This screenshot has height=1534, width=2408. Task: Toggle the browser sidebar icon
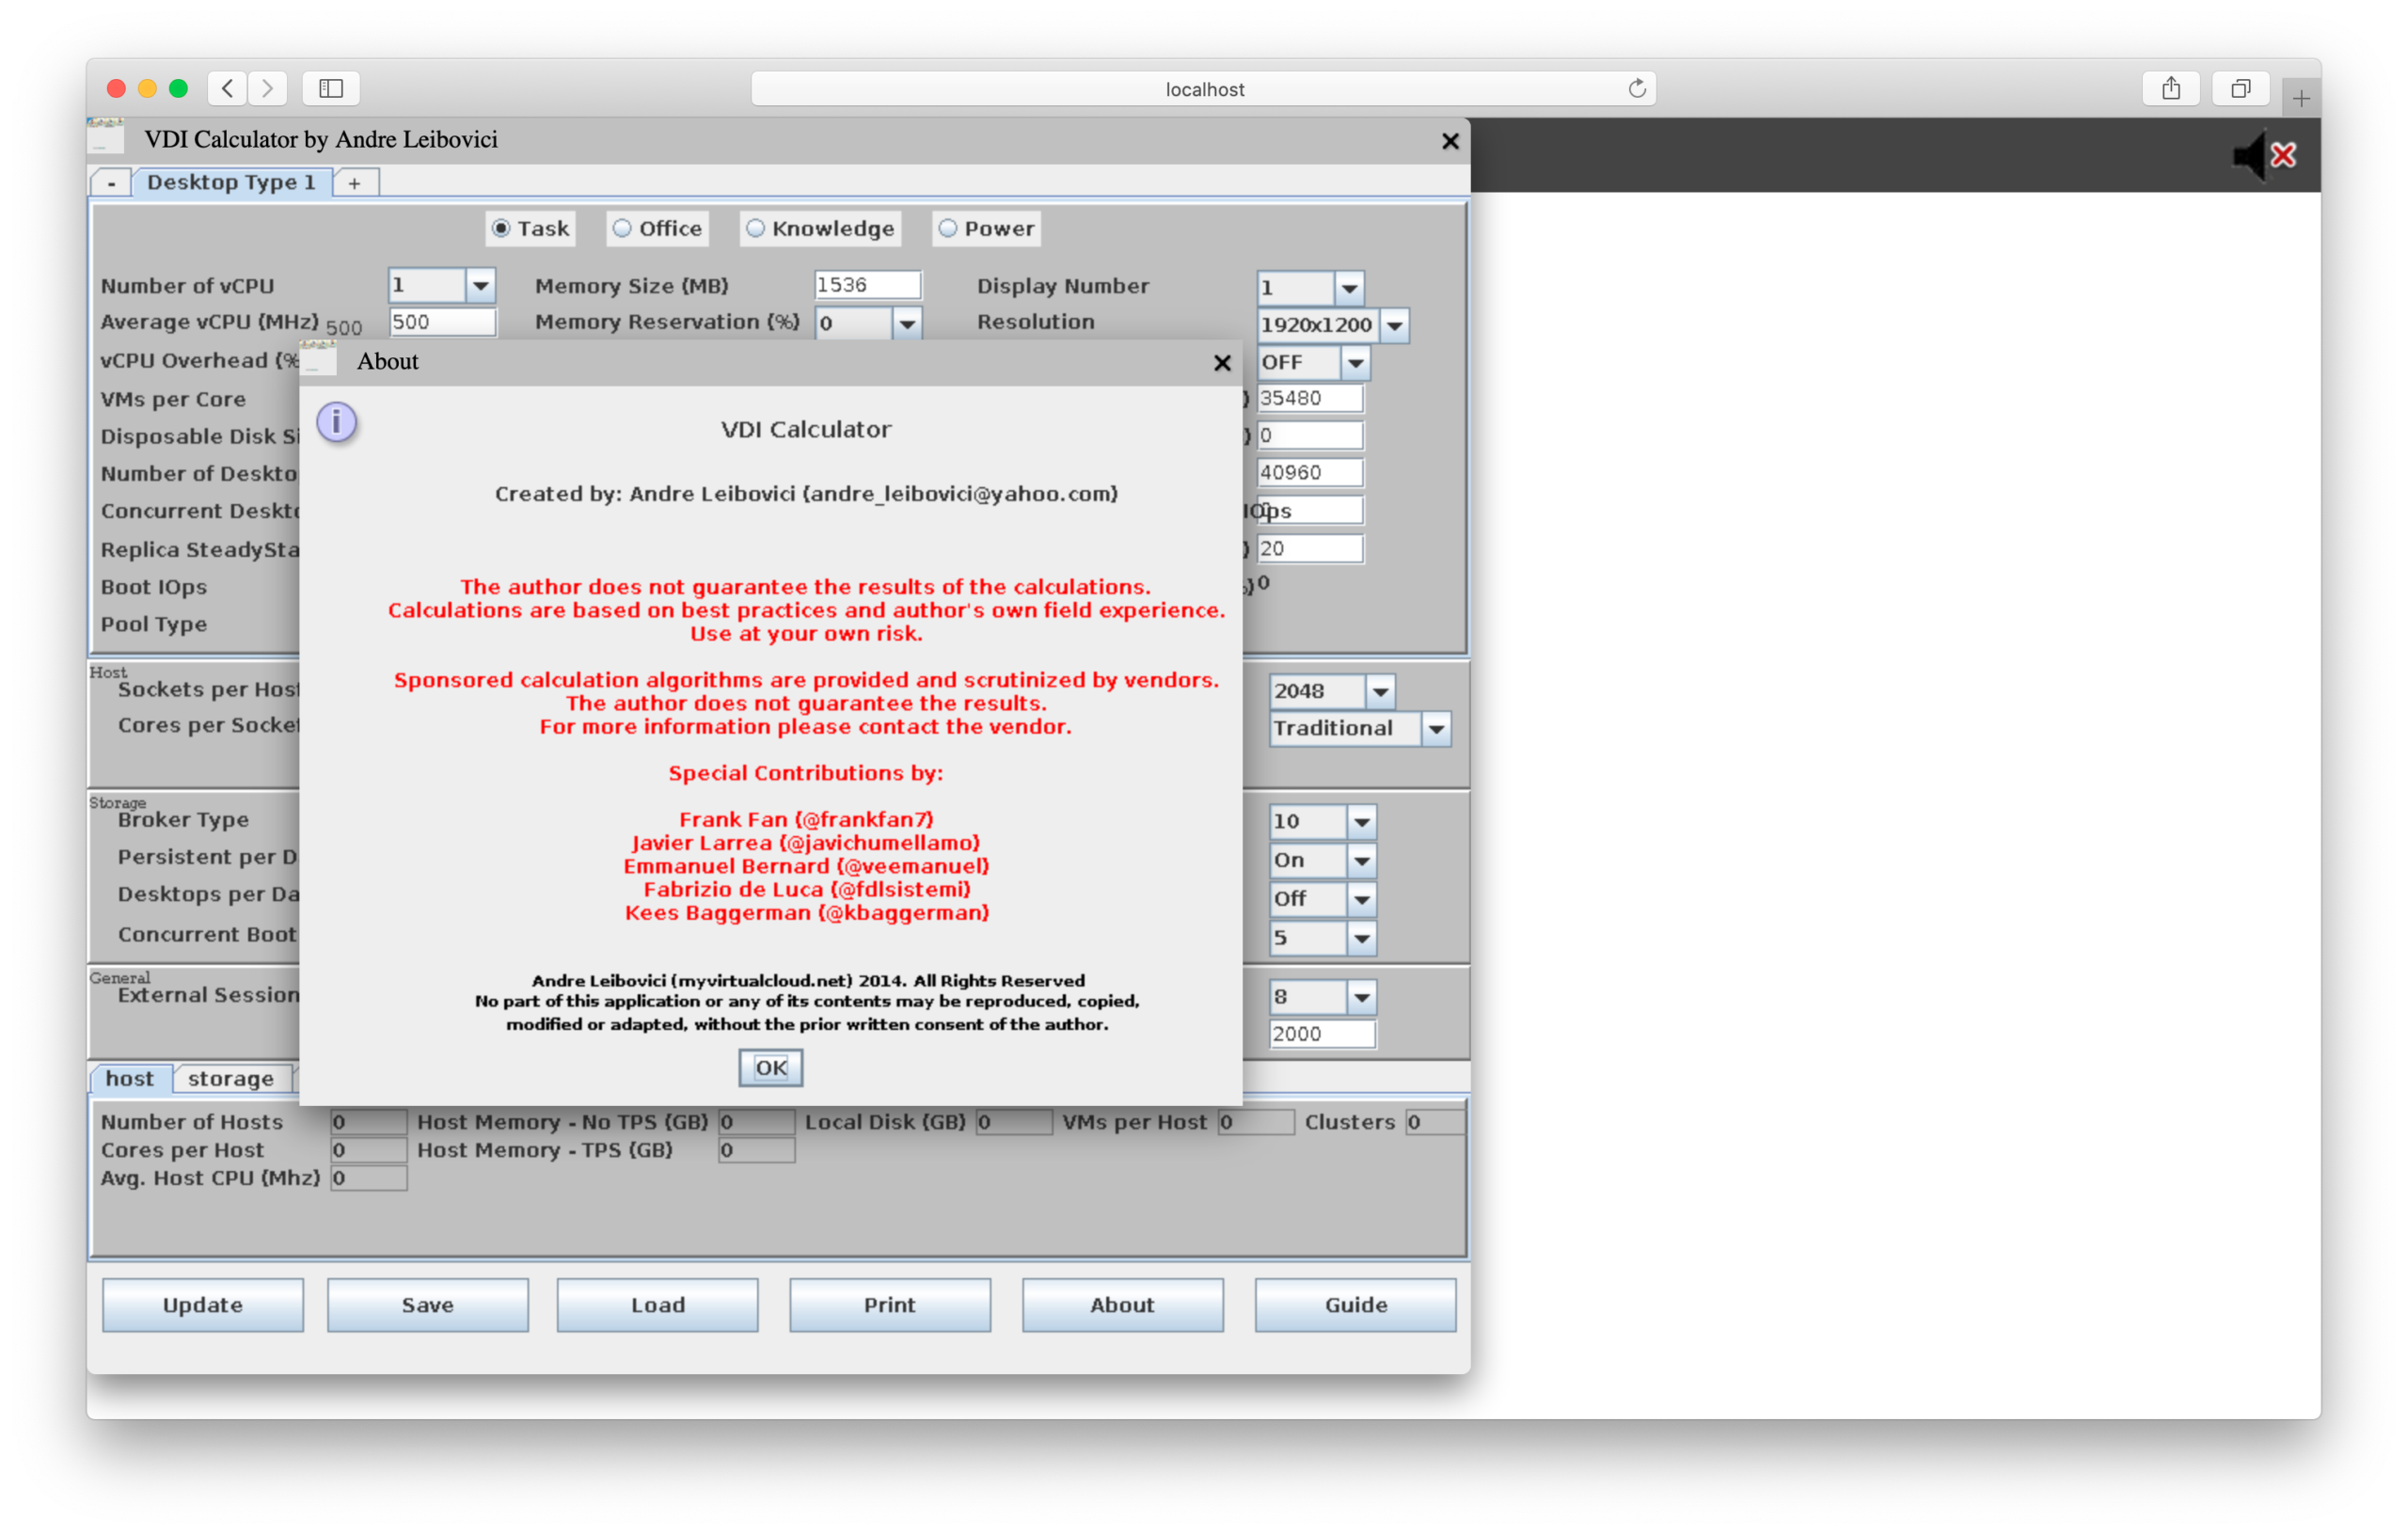(x=331, y=89)
